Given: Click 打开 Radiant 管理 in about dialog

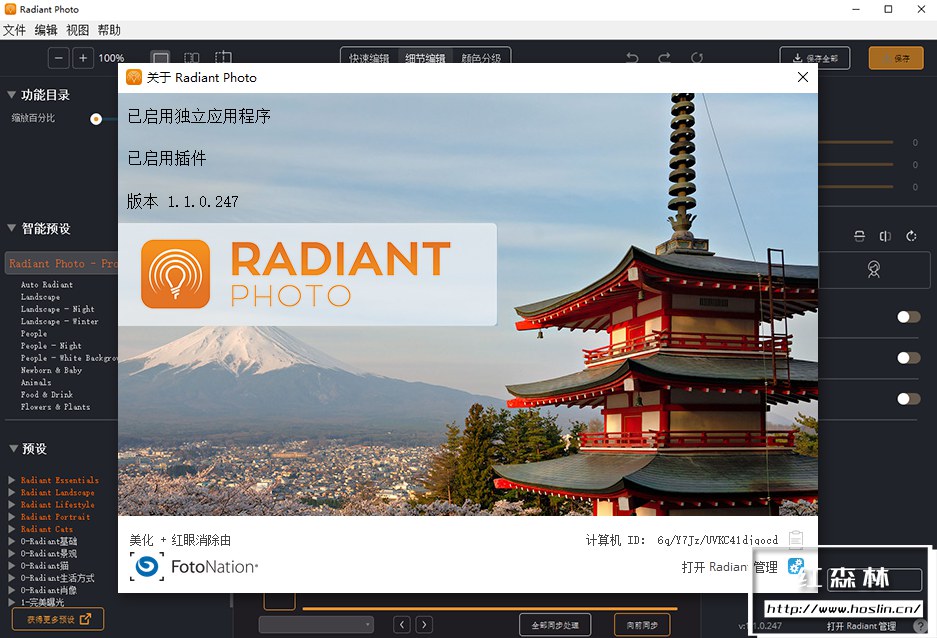Looking at the screenshot, I should coord(729,567).
